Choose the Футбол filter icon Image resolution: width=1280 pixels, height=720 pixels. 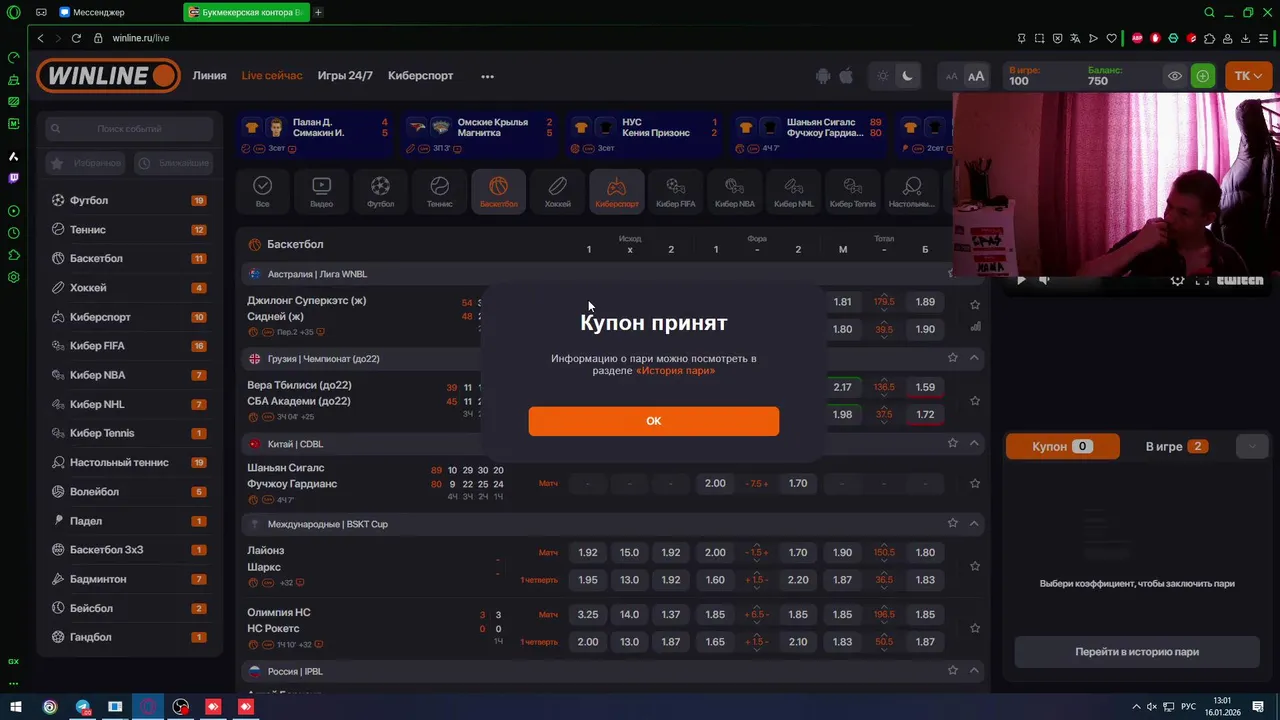click(380, 191)
